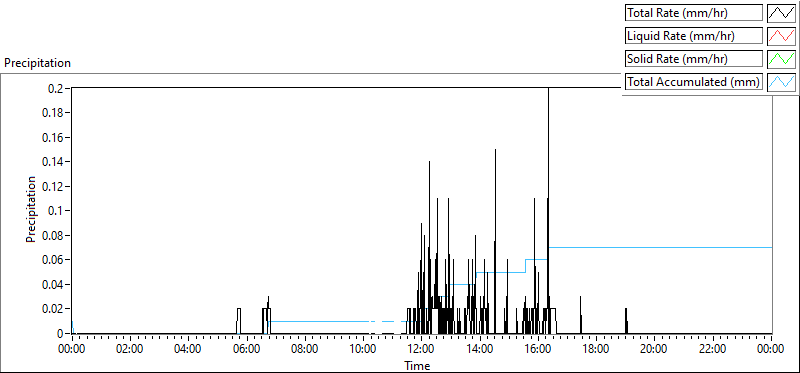Screen dimensions: 800x373
Task: Click the 08:00 time axis marker
Action: (x=305, y=350)
